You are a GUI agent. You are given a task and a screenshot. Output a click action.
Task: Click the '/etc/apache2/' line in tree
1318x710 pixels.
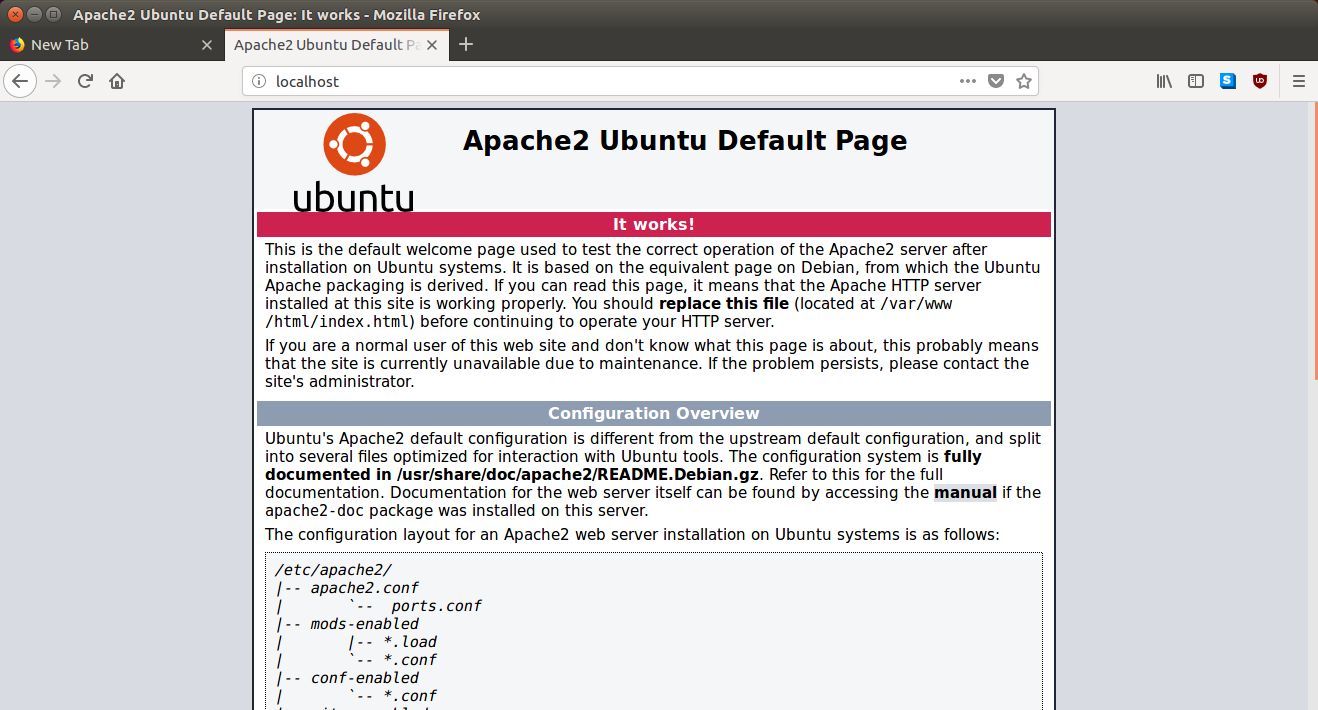333,570
